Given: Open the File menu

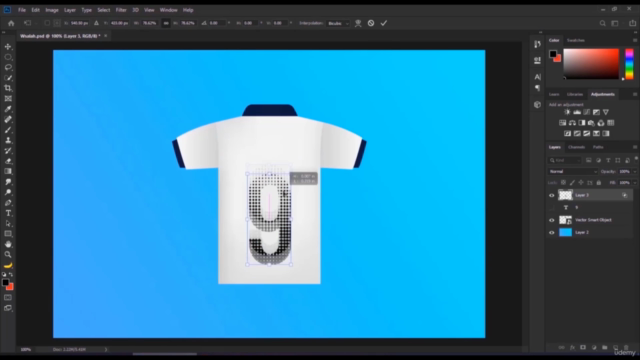Looking at the screenshot, I should coord(22,10).
